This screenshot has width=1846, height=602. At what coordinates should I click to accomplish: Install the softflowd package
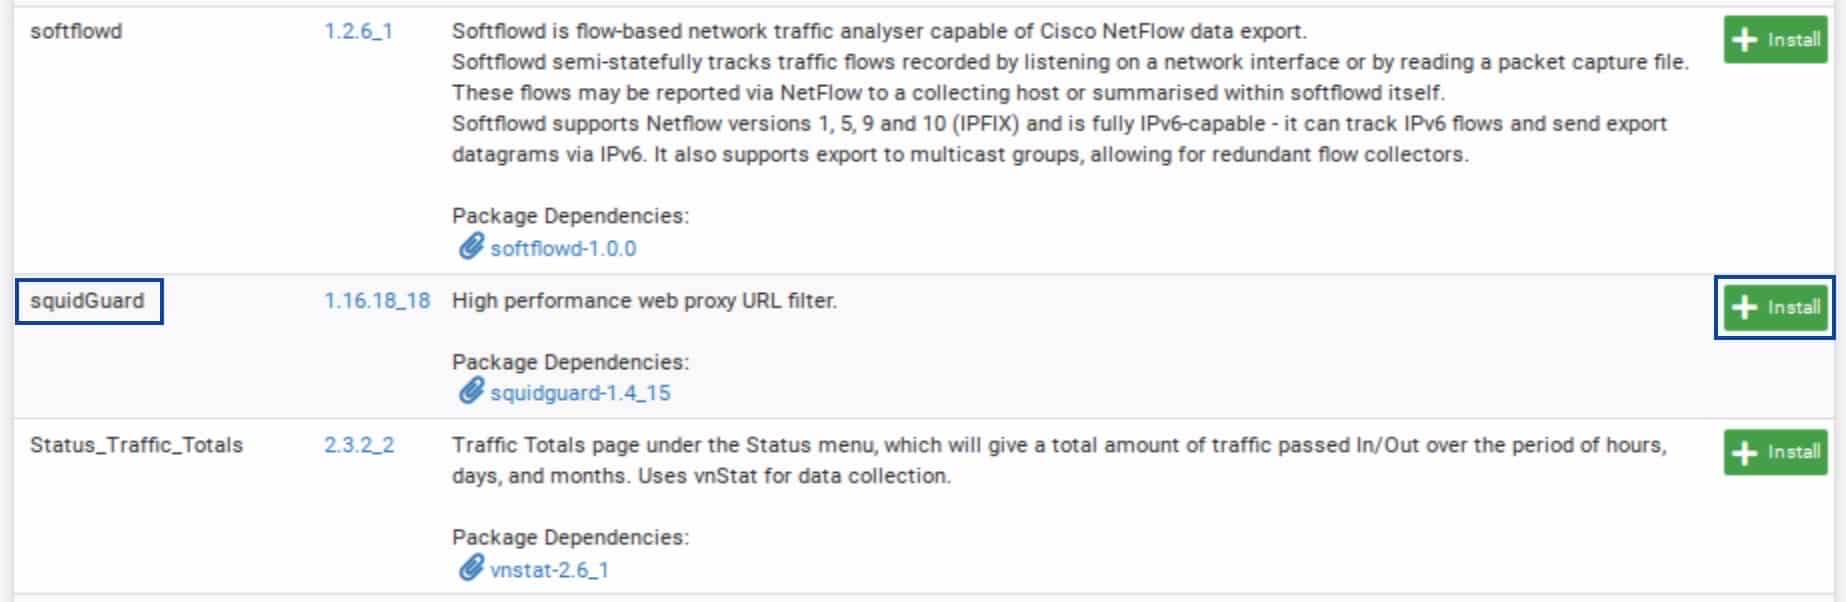coord(1775,40)
